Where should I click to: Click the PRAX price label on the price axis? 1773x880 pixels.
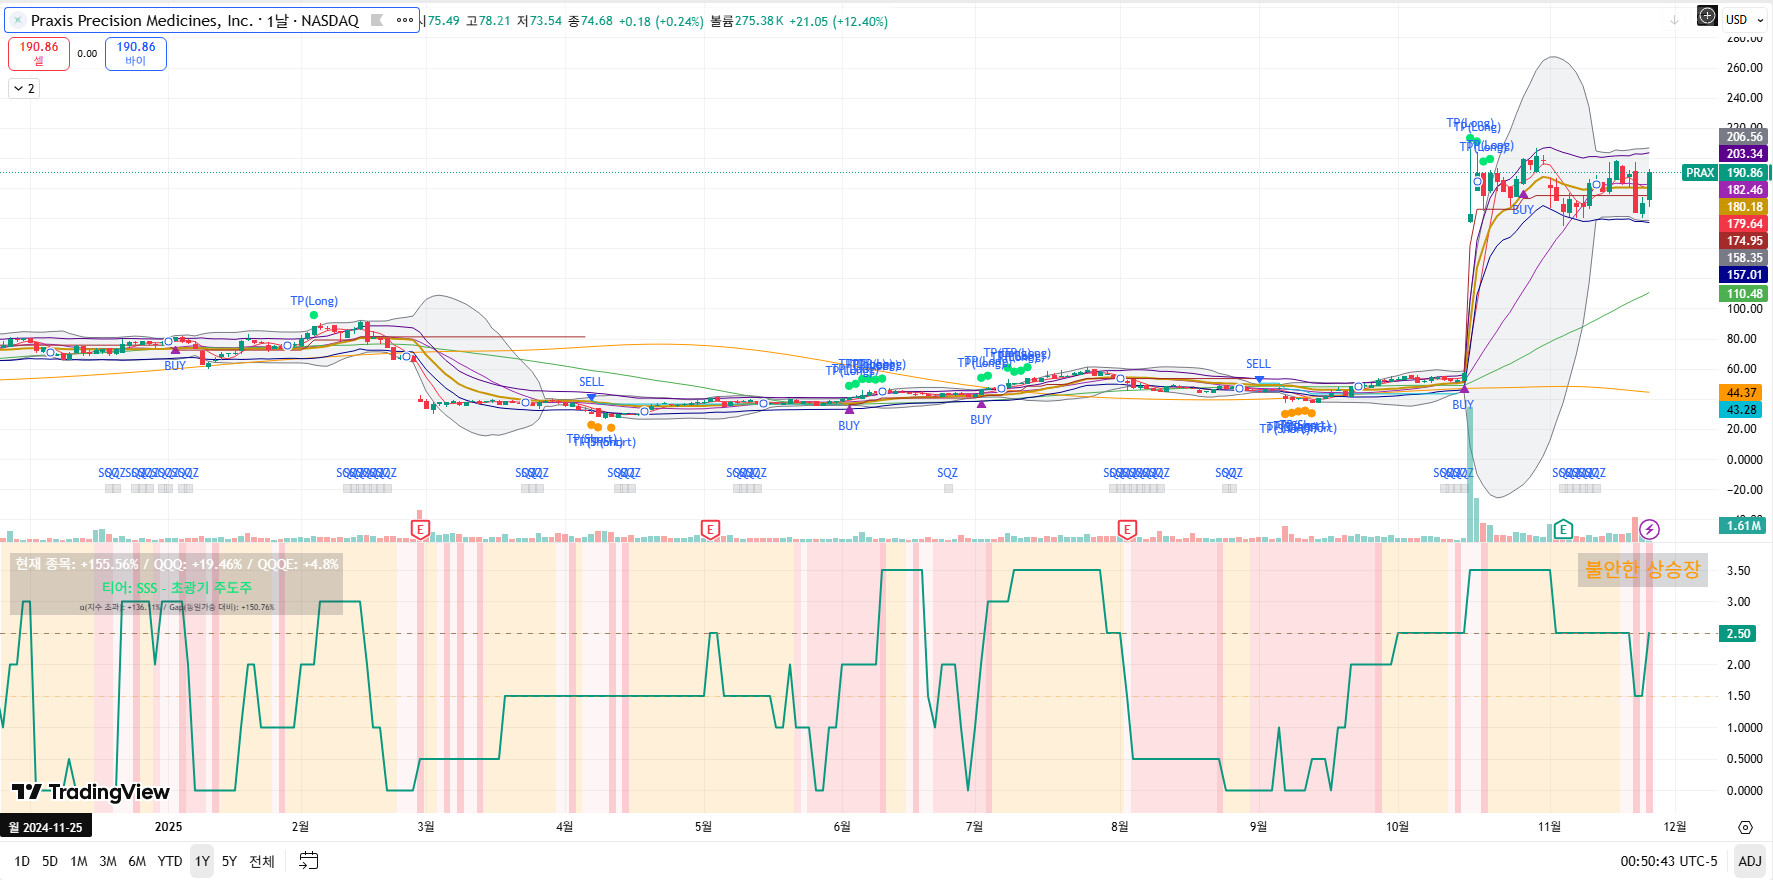pos(1700,173)
